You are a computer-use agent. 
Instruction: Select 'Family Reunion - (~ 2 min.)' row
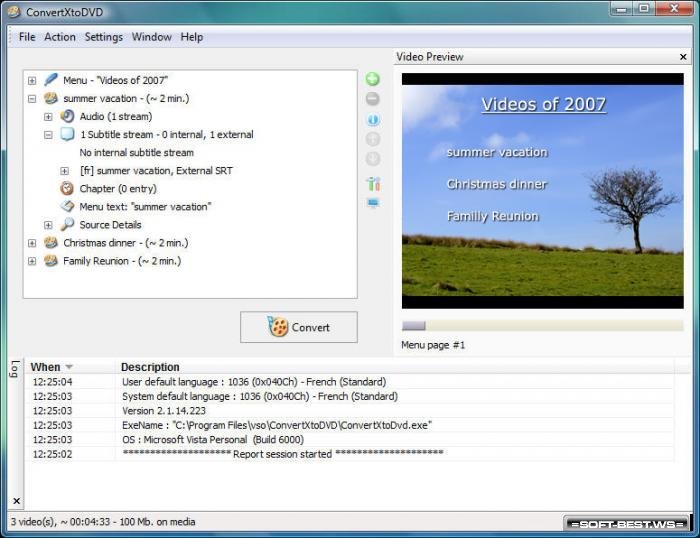point(122,261)
